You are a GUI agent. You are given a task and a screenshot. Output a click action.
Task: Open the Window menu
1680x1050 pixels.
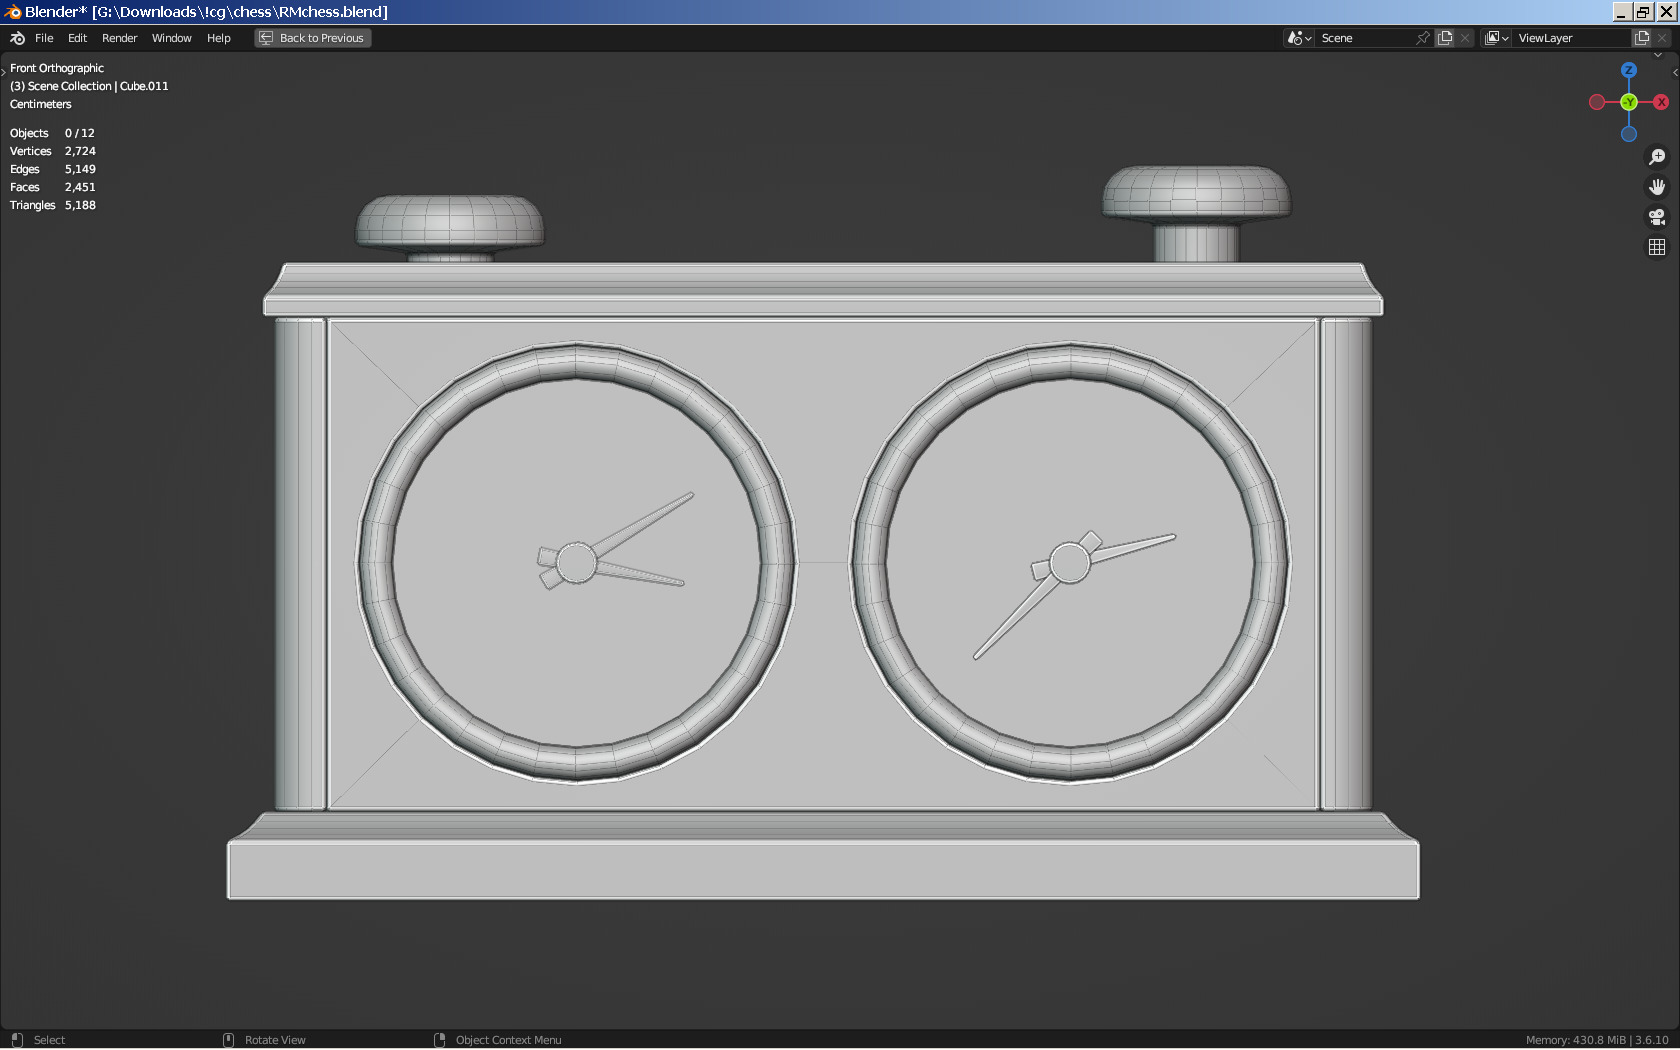[171, 38]
